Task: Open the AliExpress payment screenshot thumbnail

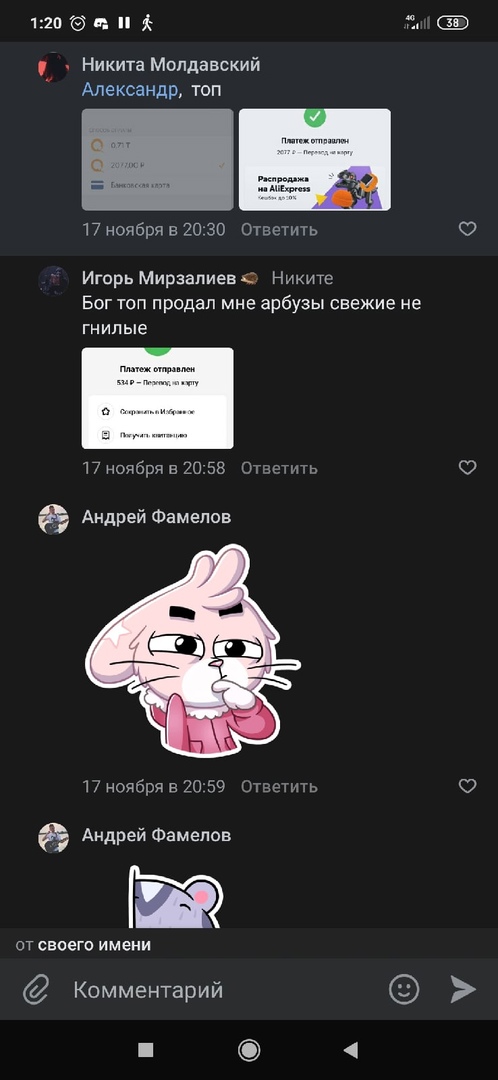Action: tap(315, 159)
